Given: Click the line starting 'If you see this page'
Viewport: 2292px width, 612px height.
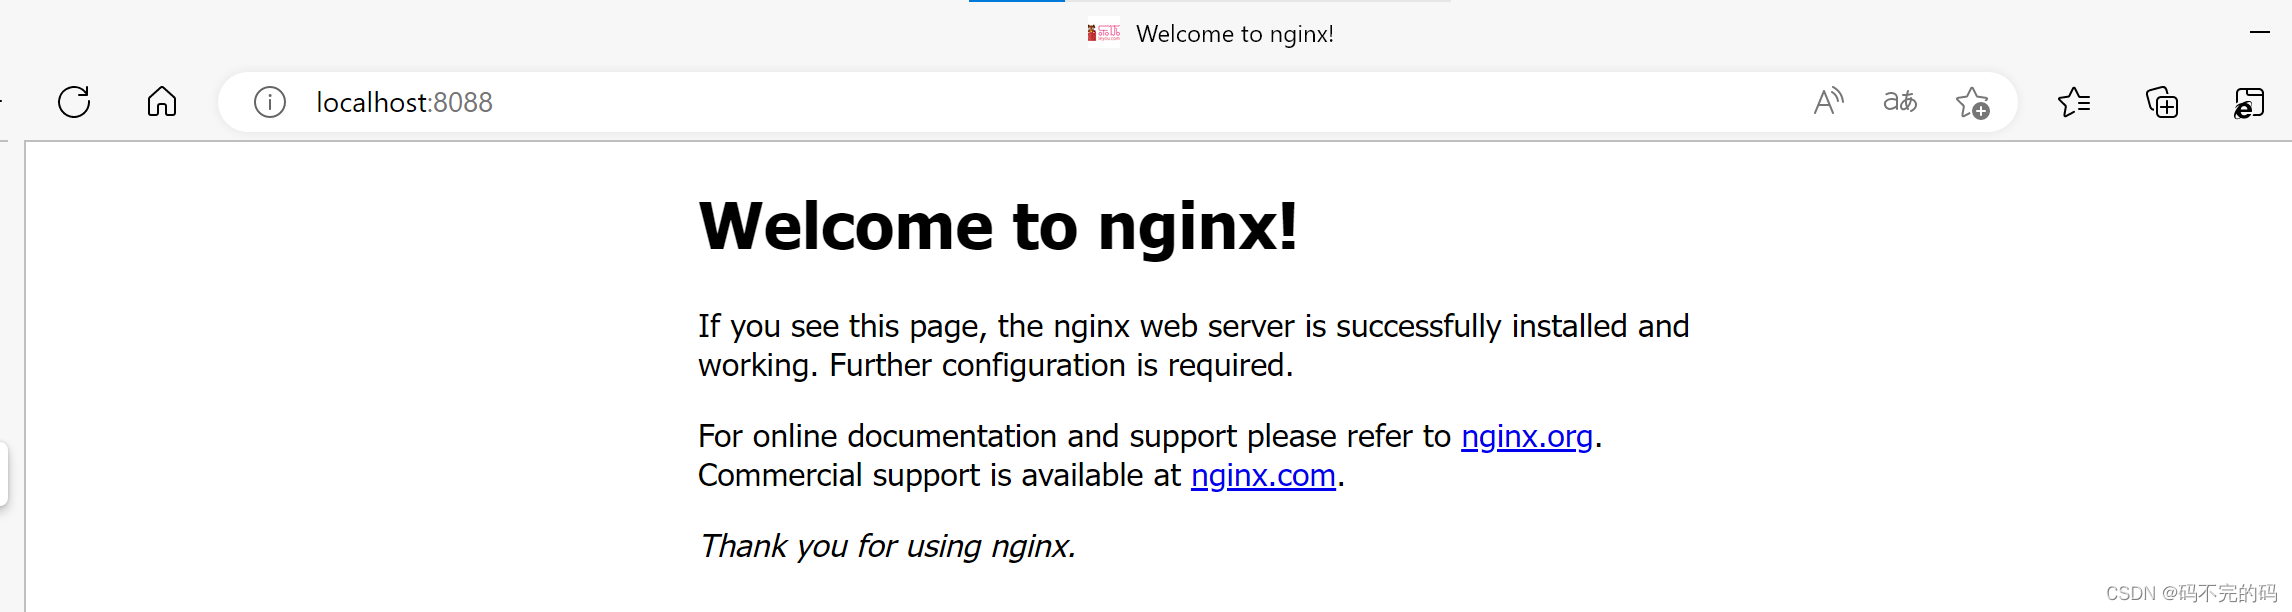Looking at the screenshot, I should coord(1193,327).
